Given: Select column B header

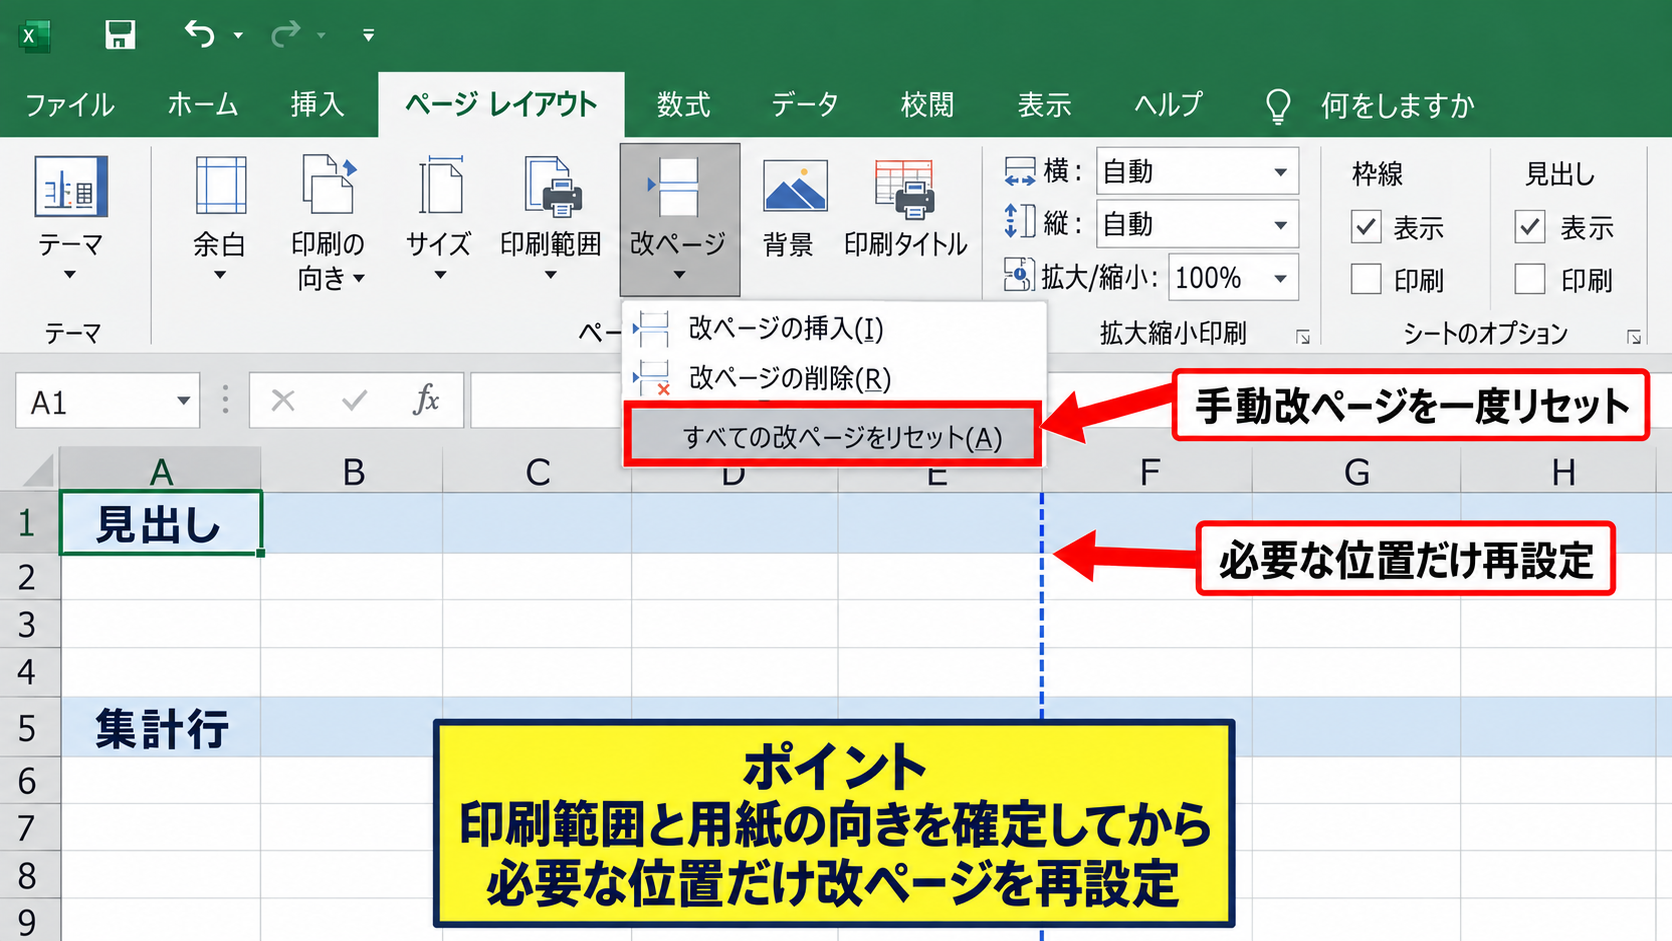Looking at the screenshot, I should pyautogui.click(x=353, y=471).
